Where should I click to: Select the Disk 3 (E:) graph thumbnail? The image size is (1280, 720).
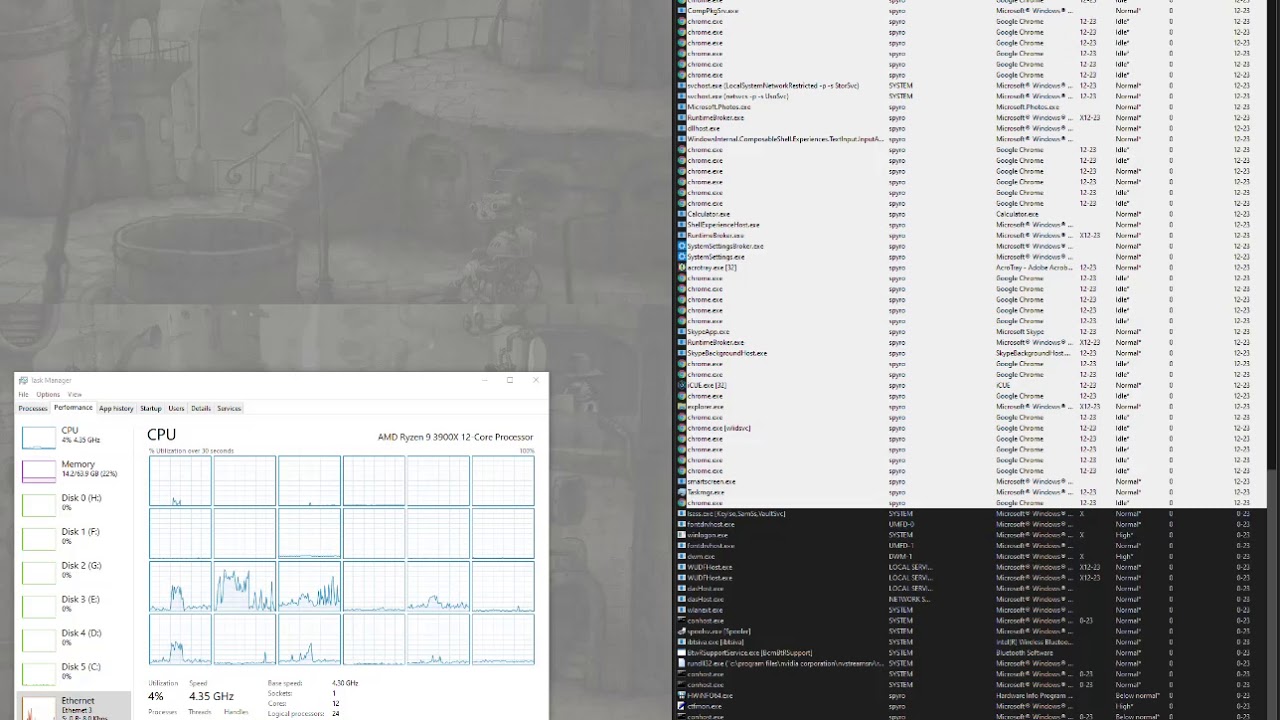pos(39,606)
